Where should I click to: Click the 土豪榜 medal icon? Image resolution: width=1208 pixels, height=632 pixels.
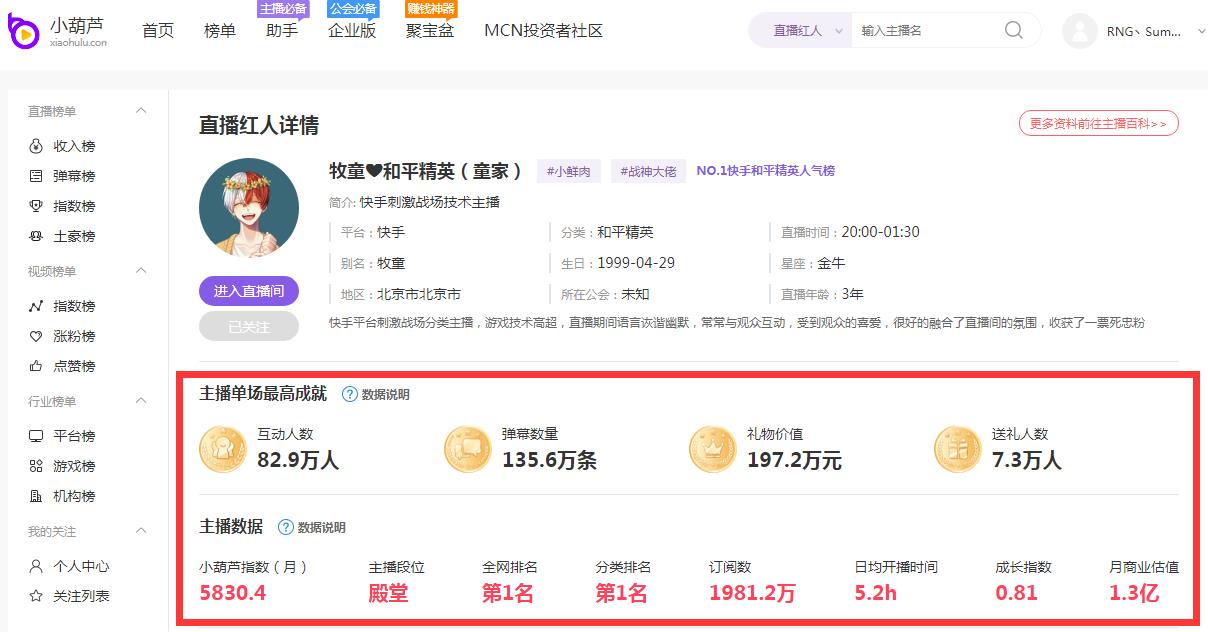tap(36, 236)
